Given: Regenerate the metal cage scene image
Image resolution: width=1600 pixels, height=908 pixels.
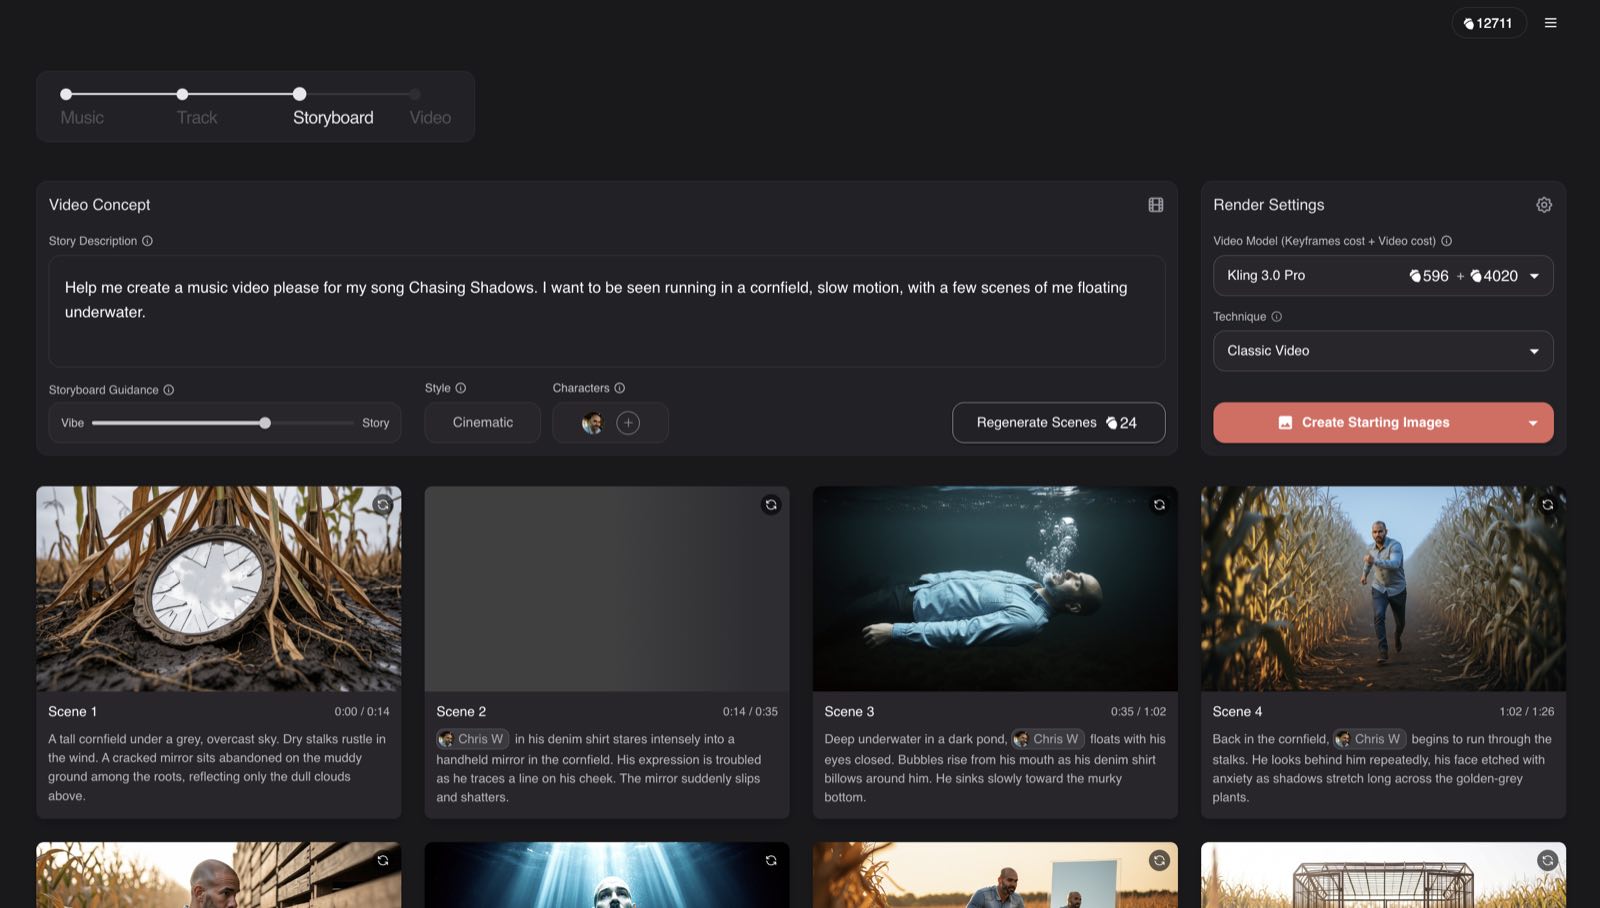Looking at the screenshot, I should point(1547,860).
